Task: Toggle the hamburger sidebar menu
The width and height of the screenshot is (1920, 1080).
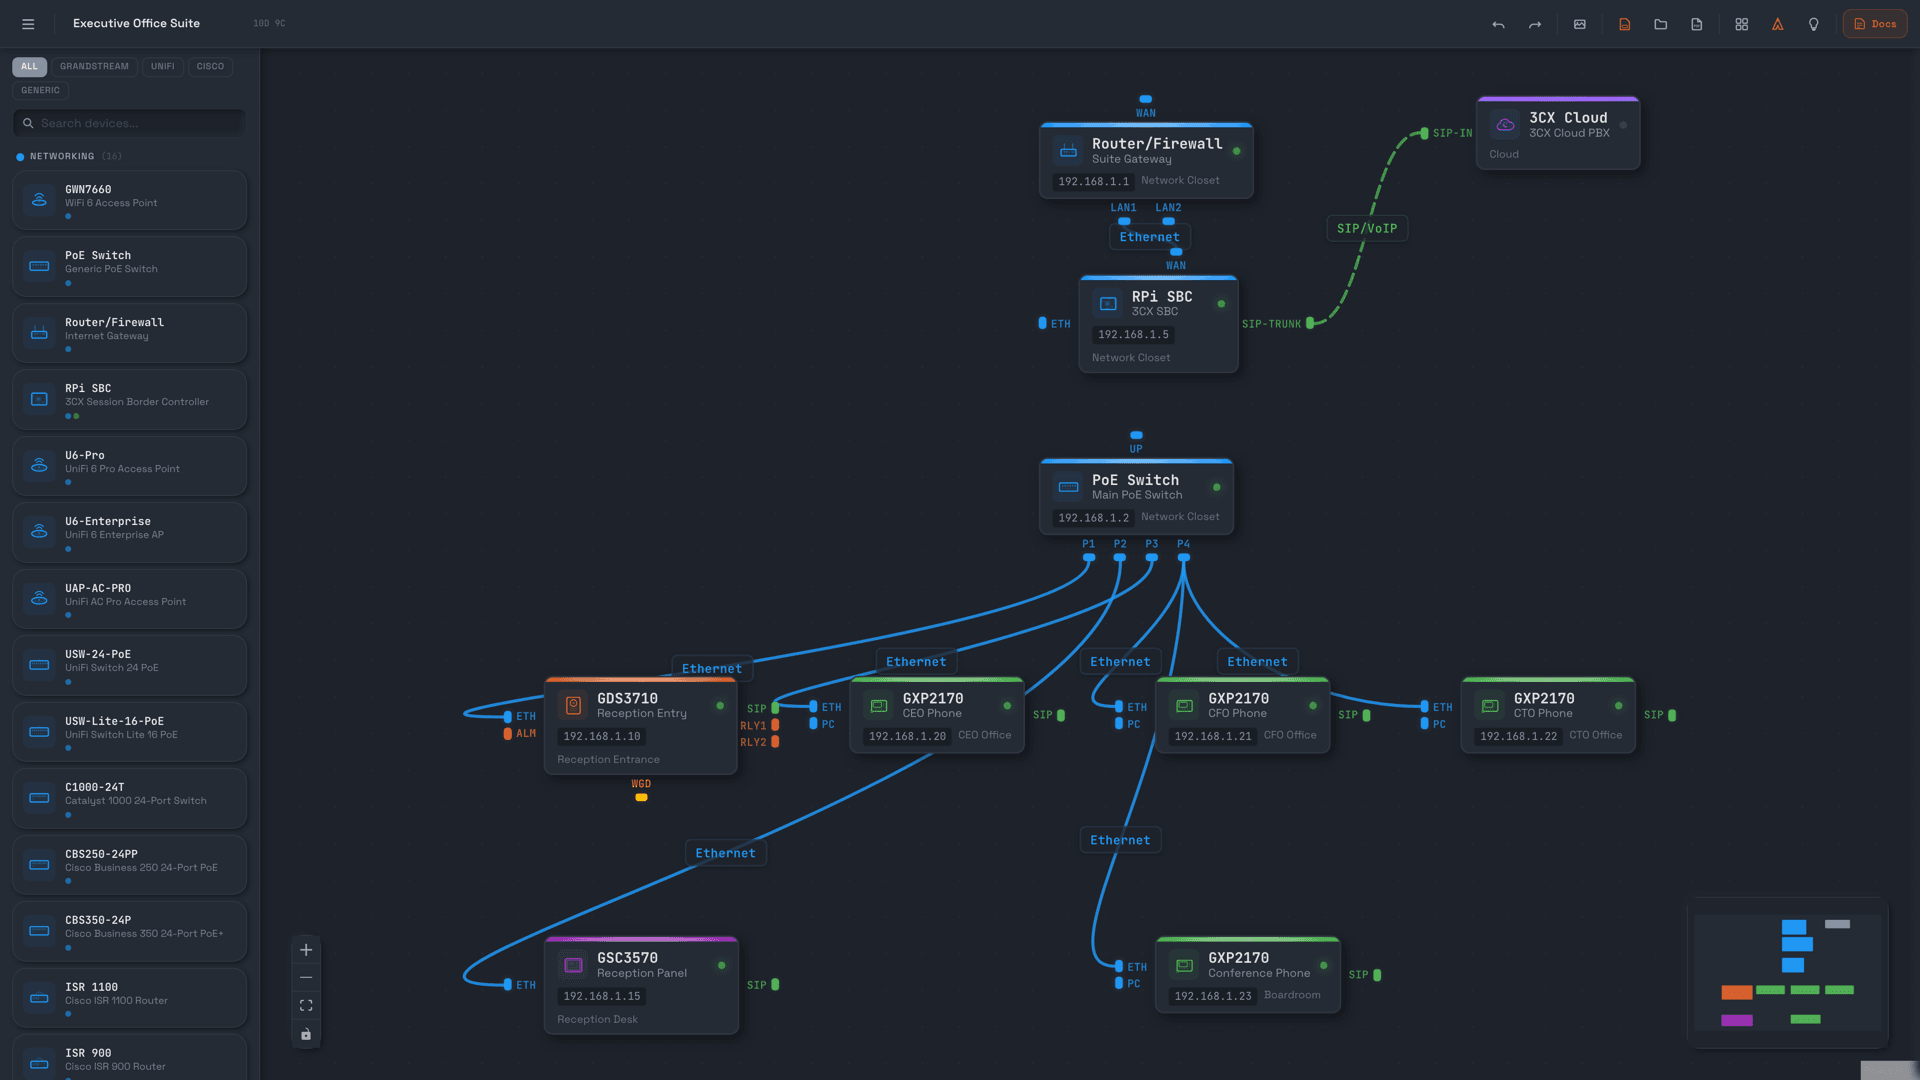Action: pos(28,24)
